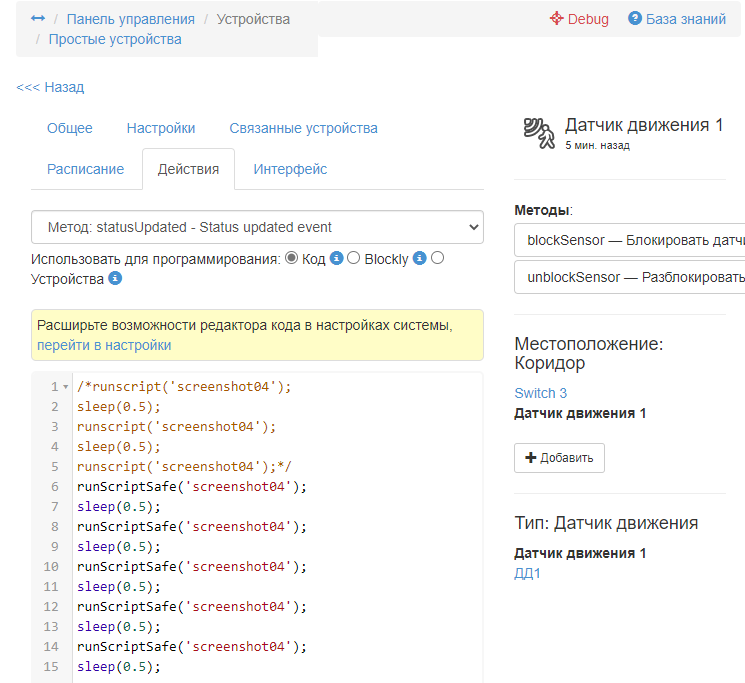The height and width of the screenshot is (683, 745).
Task: Click into code editor on line 6
Action: point(192,487)
